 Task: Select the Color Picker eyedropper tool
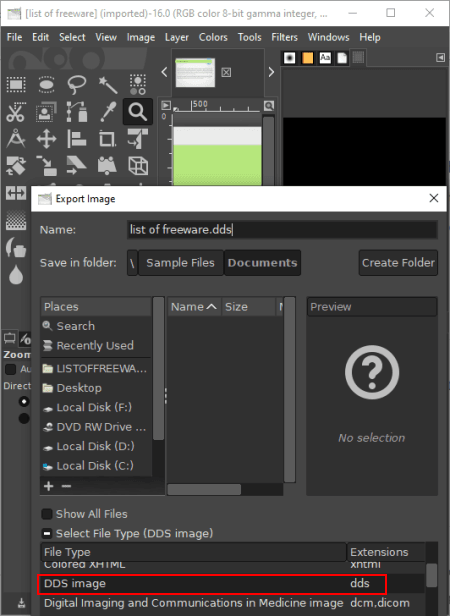(x=107, y=112)
